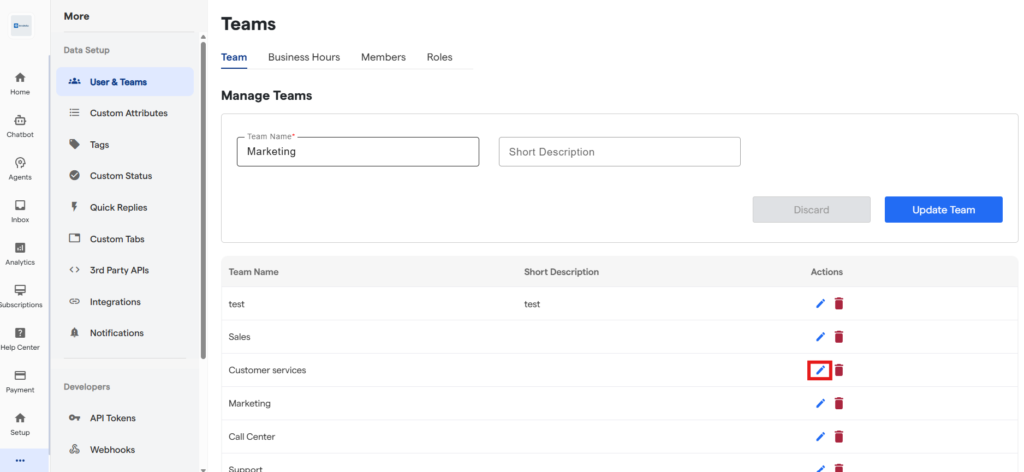
Task: Click the Team Name field
Action: pyautogui.click(x=358, y=152)
